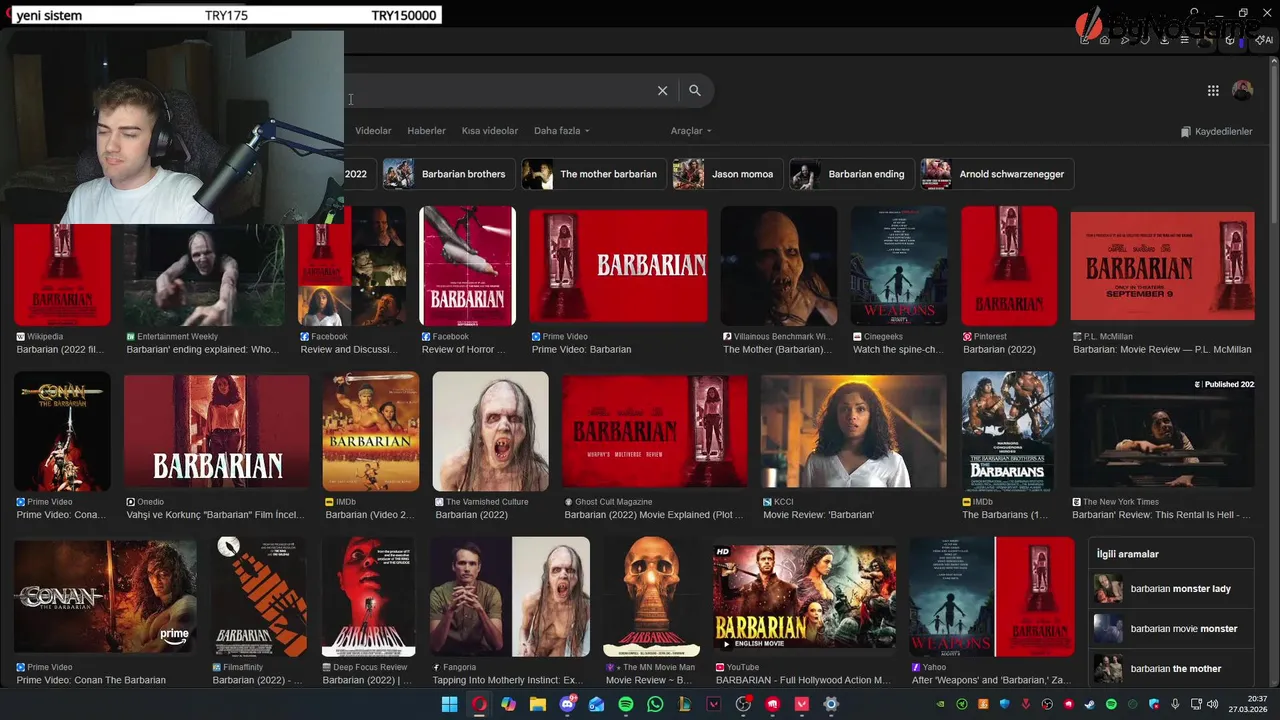Open related search barbarian movie monster
Screen dimensions: 1280x720
pos(1171,629)
